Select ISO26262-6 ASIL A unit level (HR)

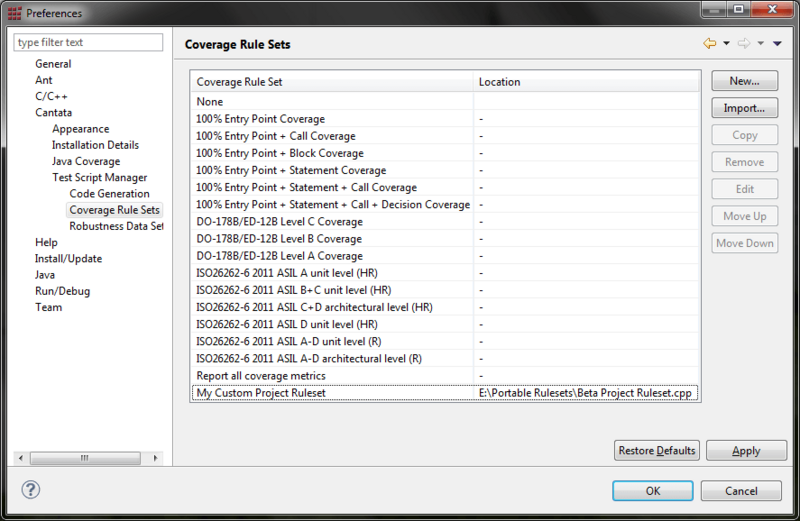point(445,273)
